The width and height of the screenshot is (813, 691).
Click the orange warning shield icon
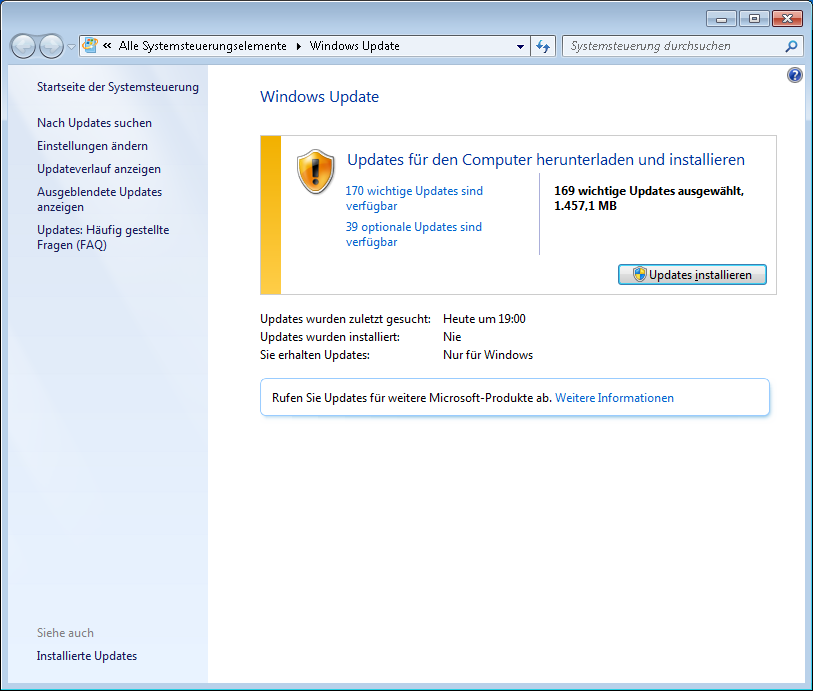click(x=315, y=172)
